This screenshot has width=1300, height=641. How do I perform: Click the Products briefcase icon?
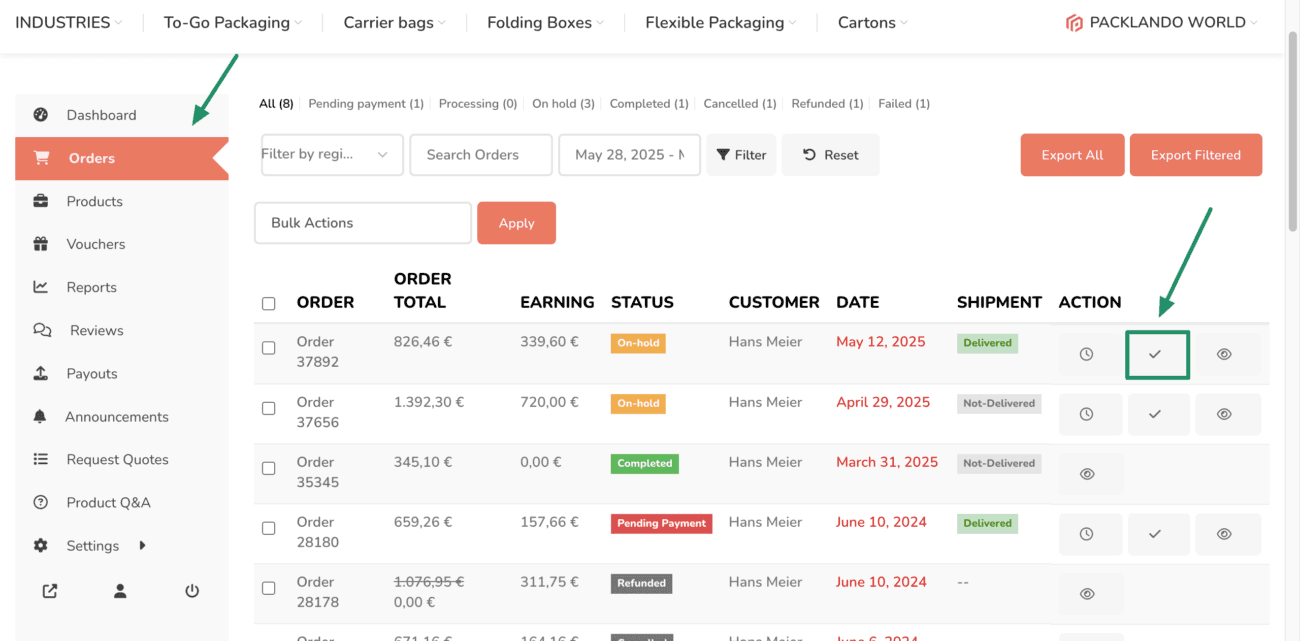pos(41,201)
